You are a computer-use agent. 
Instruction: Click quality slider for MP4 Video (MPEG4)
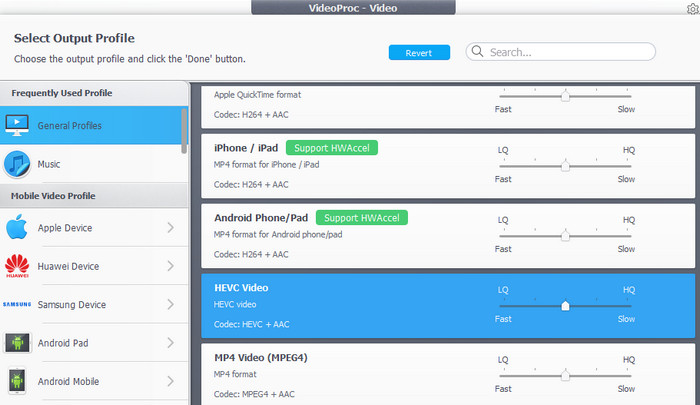[565, 376]
